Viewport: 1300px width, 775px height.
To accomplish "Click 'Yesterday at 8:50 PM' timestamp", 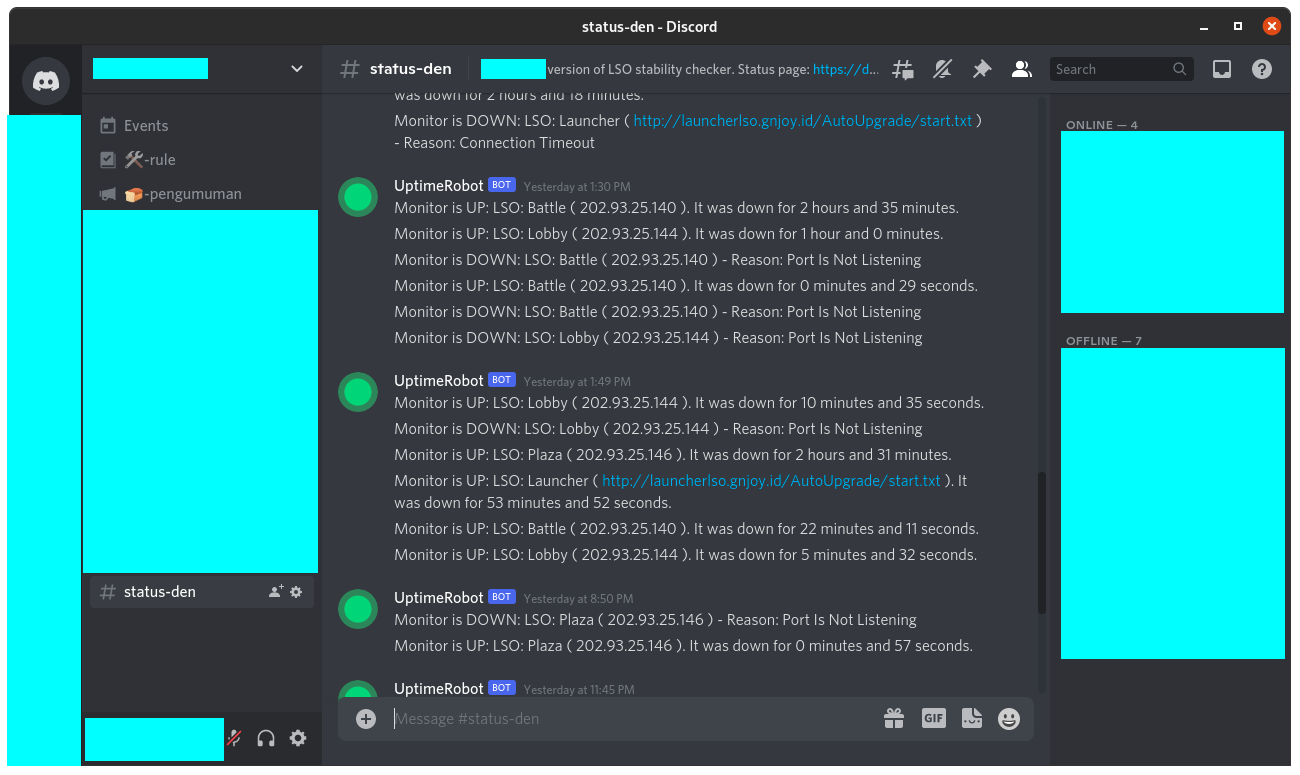I will 578,599.
